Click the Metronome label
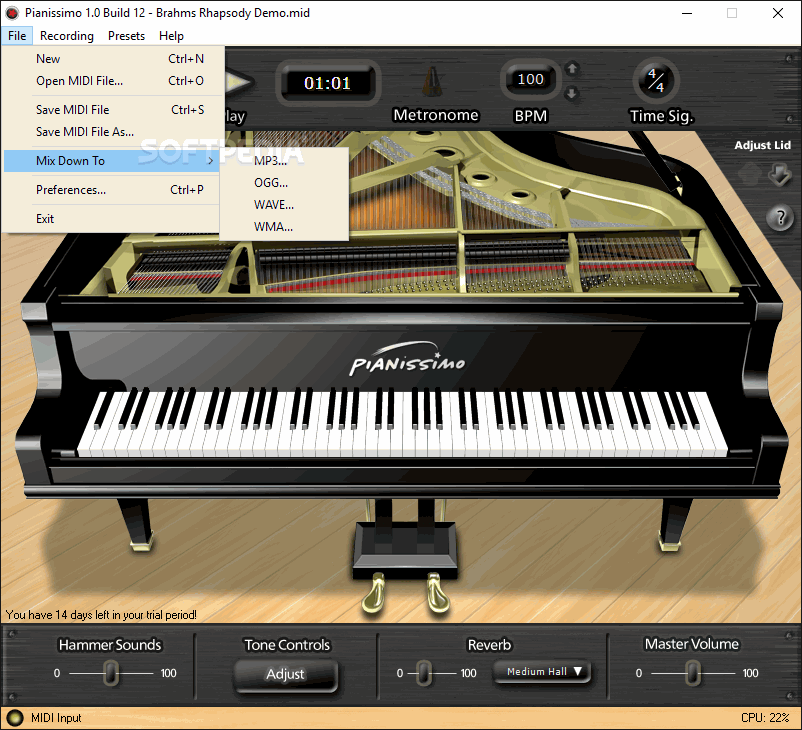Image resolution: width=802 pixels, height=730 pixels. pyautogui.click(x=436, y=115)
